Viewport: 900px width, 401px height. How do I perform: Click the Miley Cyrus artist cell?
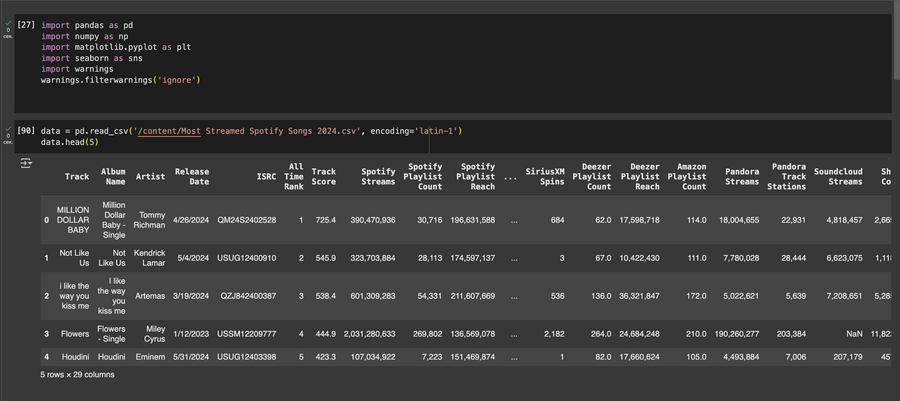coord(154,333)
